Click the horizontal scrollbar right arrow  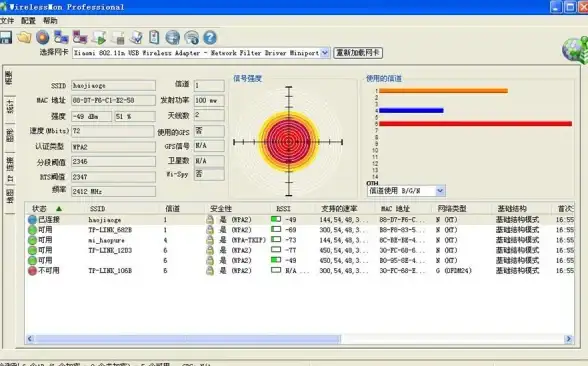pyautogui.click(x=568, y=339)
